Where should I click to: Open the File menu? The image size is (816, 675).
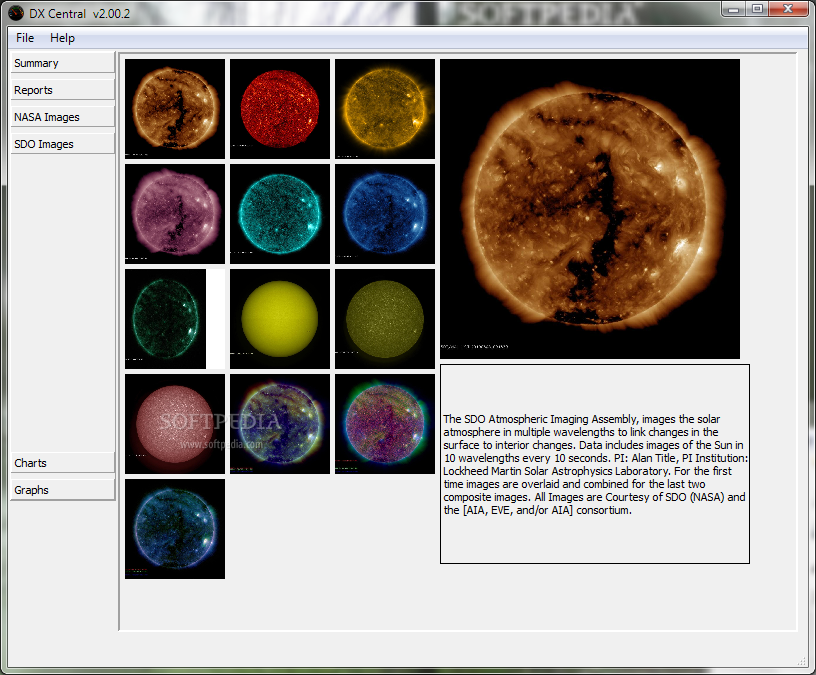pyautogui.click(x=25, y=38)
